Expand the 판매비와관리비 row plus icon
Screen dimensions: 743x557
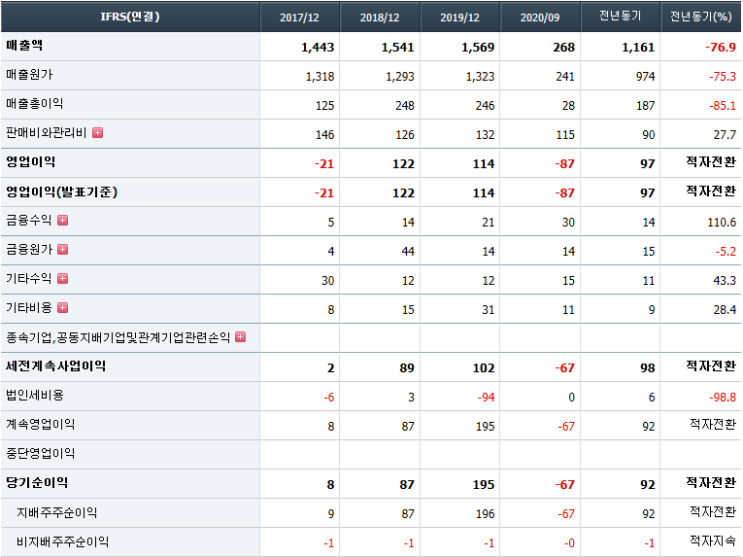(98, 133)
